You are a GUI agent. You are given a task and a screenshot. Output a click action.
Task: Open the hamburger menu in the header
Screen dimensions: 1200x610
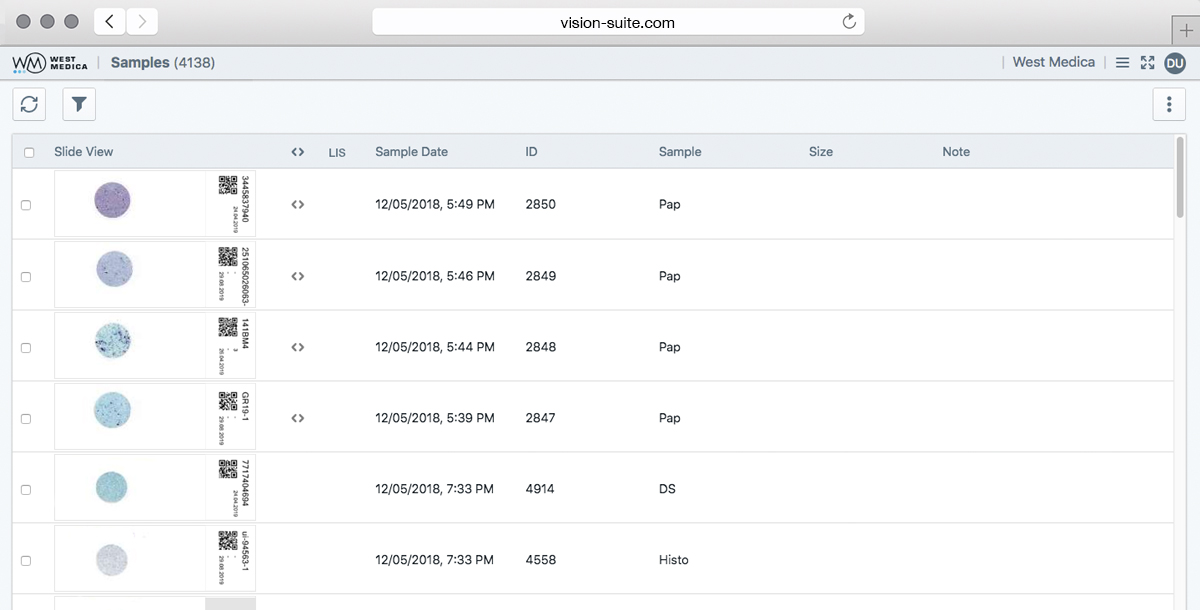pyautogui.click(x=1122, y=63)
